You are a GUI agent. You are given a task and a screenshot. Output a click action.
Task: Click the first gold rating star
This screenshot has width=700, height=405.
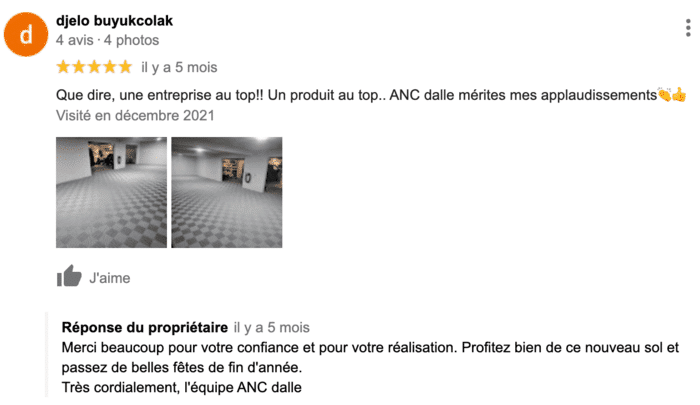pos(64,67)
